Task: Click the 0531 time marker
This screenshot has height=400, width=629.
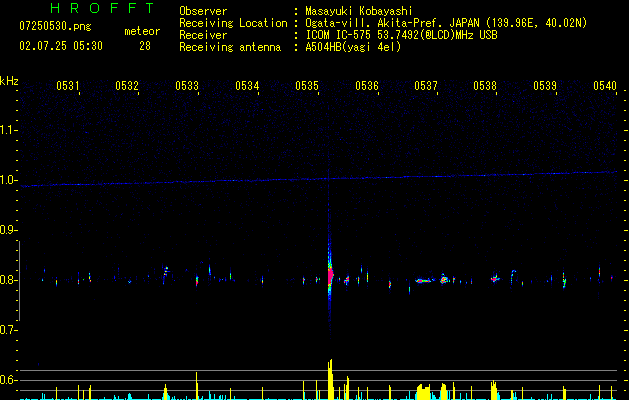Action: pyautogui.click(x=67, y=85)
